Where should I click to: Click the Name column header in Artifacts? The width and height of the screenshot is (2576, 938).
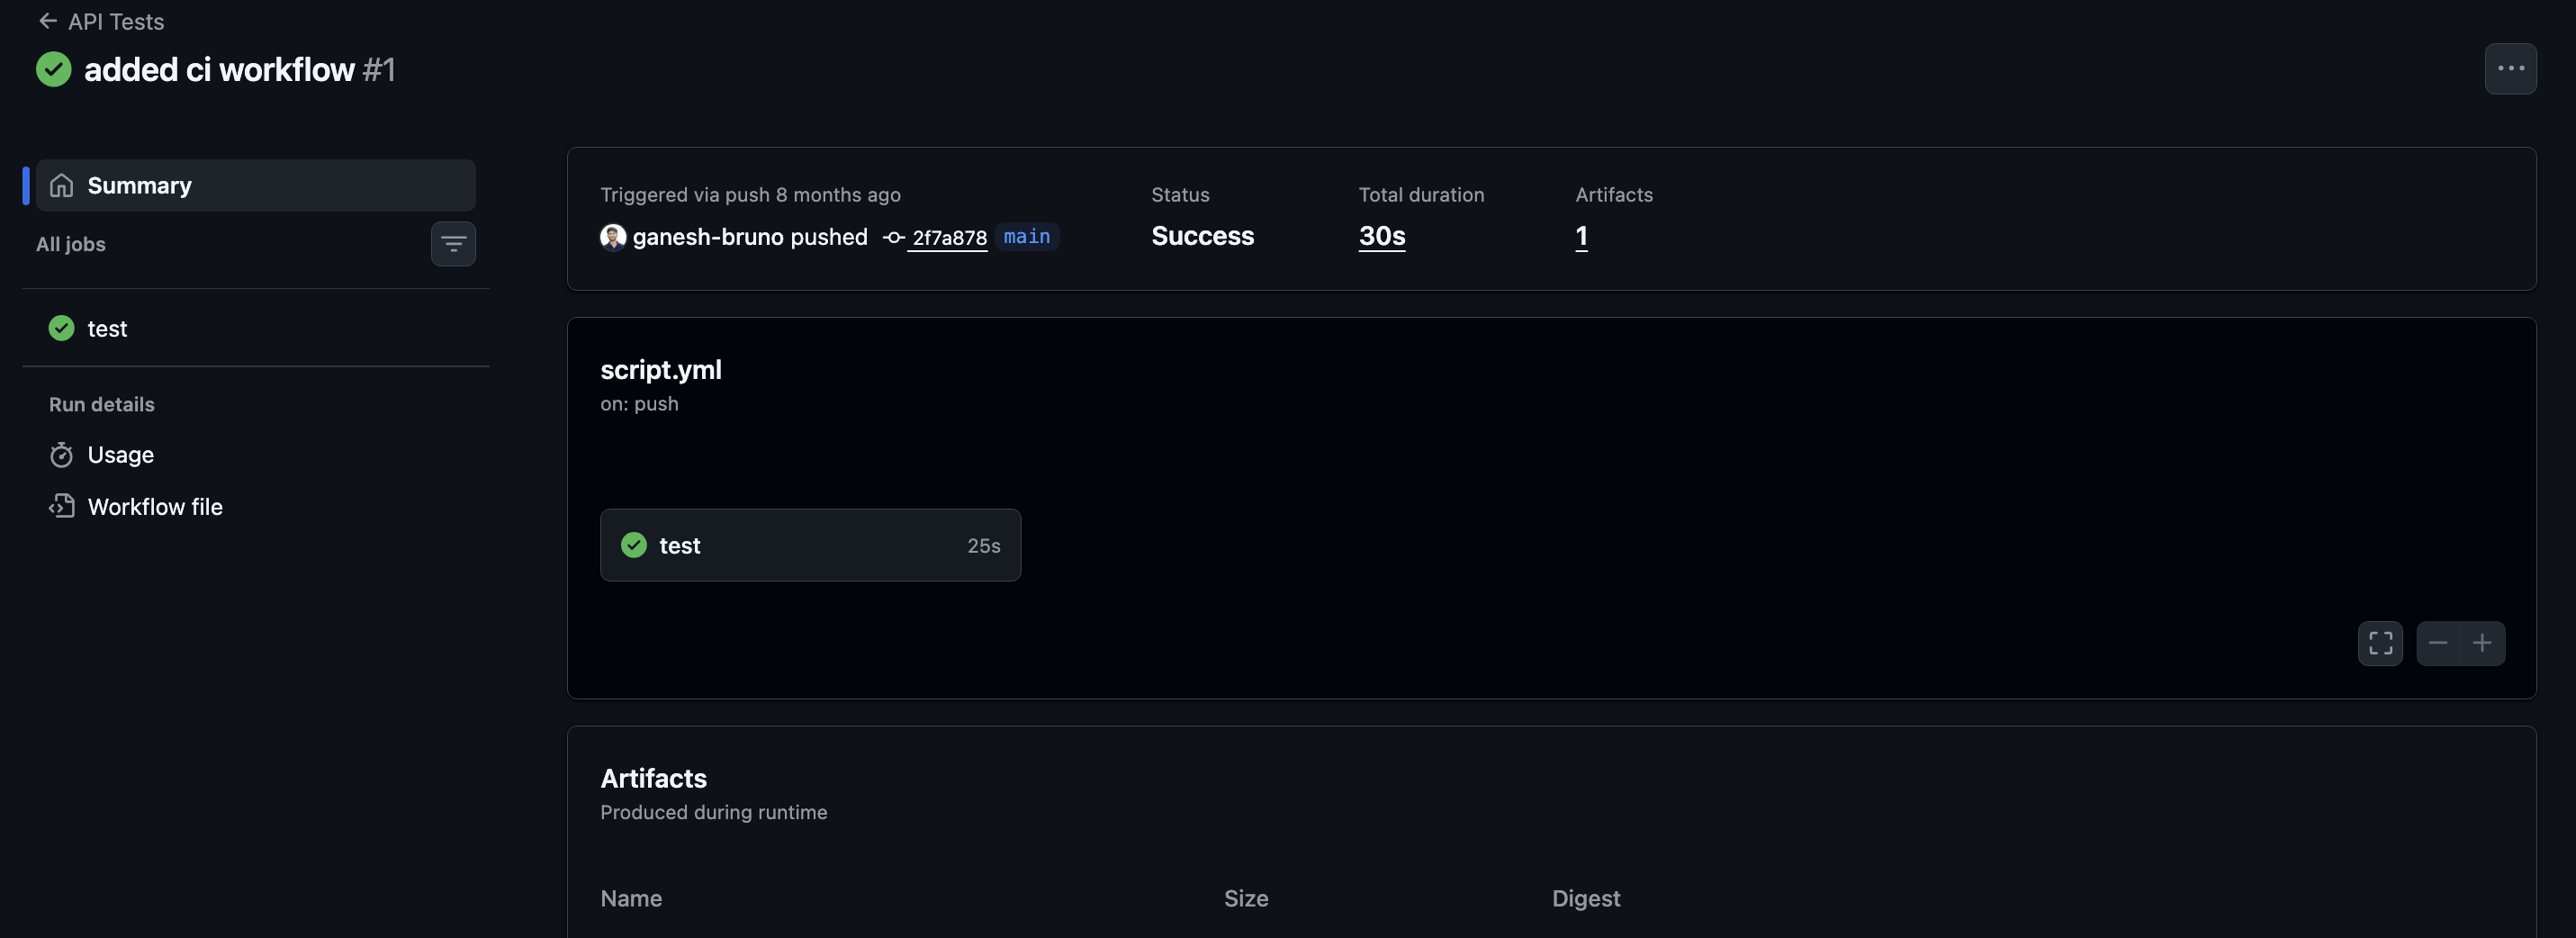pos(631,898)
